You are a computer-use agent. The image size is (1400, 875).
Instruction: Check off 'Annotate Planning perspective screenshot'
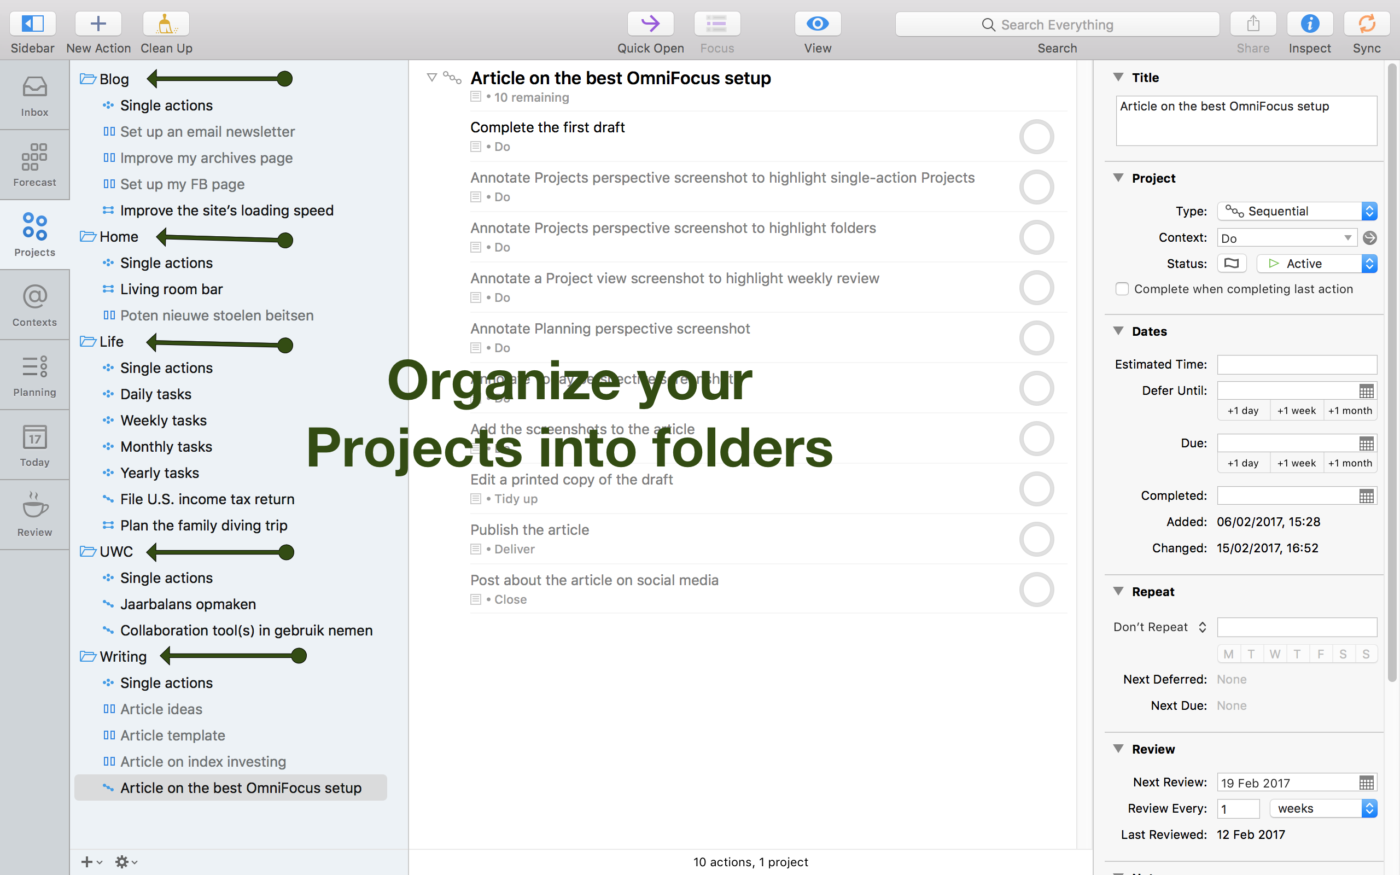(x=1037, y=338)
